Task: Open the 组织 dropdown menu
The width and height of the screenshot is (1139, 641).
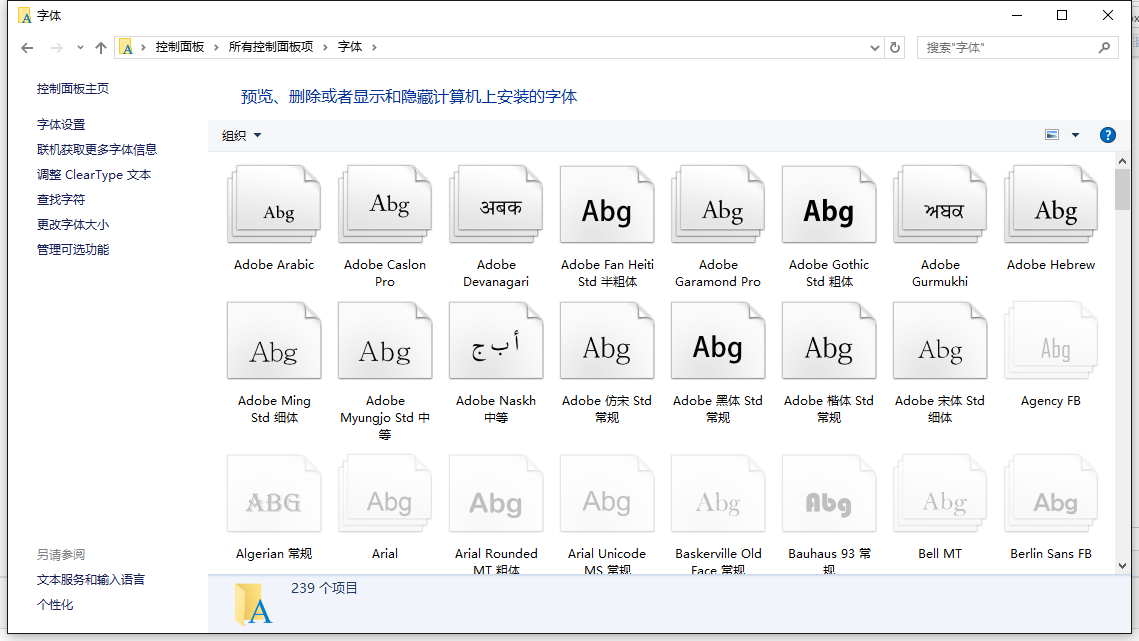Action: pos(241,136)
